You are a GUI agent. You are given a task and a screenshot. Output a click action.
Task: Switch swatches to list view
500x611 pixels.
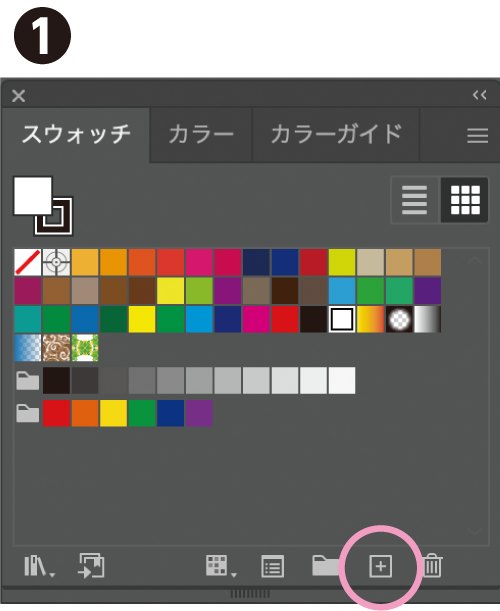coord(414,200)
